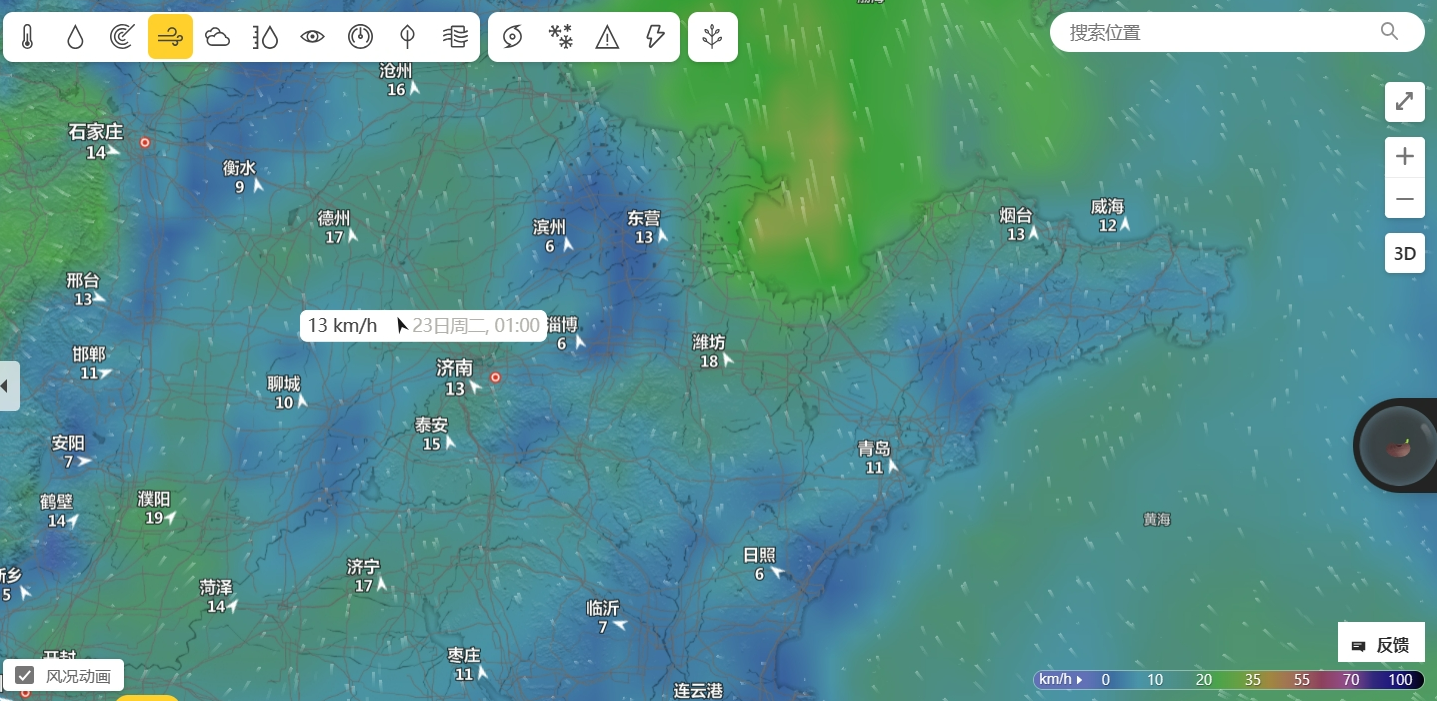1437x701 pixels.
Task: Uncheck the 风况动画 wind animation checkbox
Action: tap(25, 675)
